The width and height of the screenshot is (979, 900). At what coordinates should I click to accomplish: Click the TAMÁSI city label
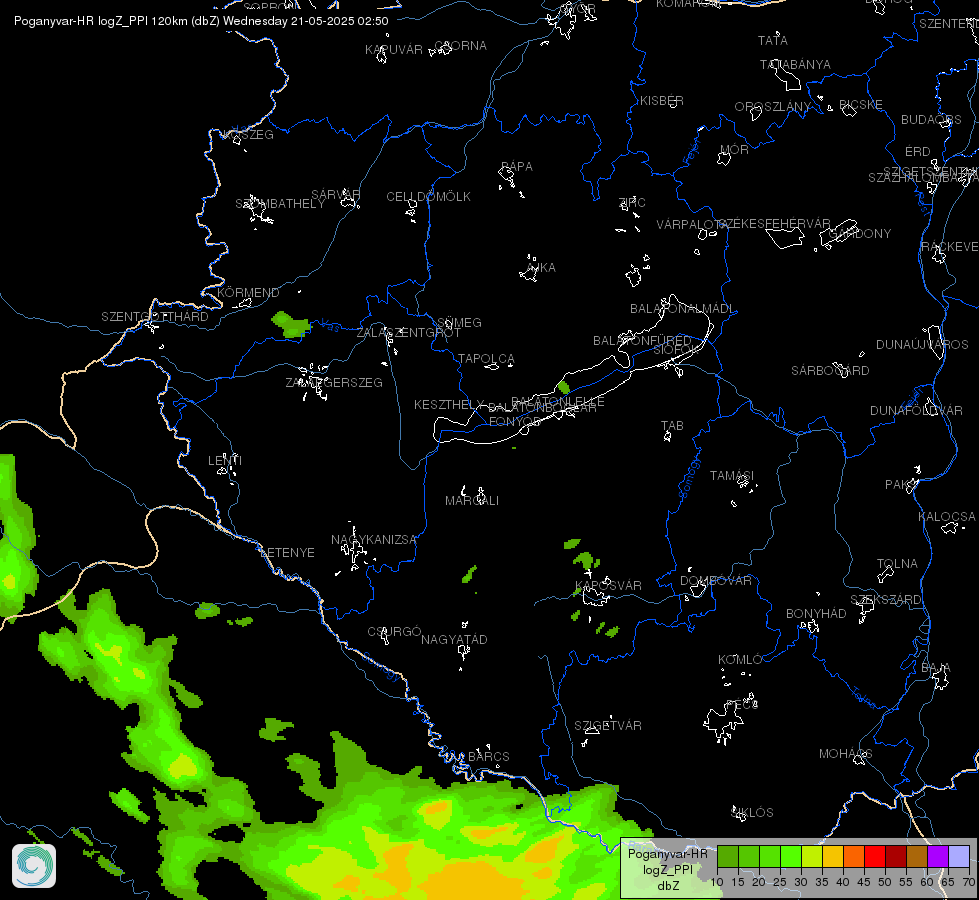pos(732,476)
